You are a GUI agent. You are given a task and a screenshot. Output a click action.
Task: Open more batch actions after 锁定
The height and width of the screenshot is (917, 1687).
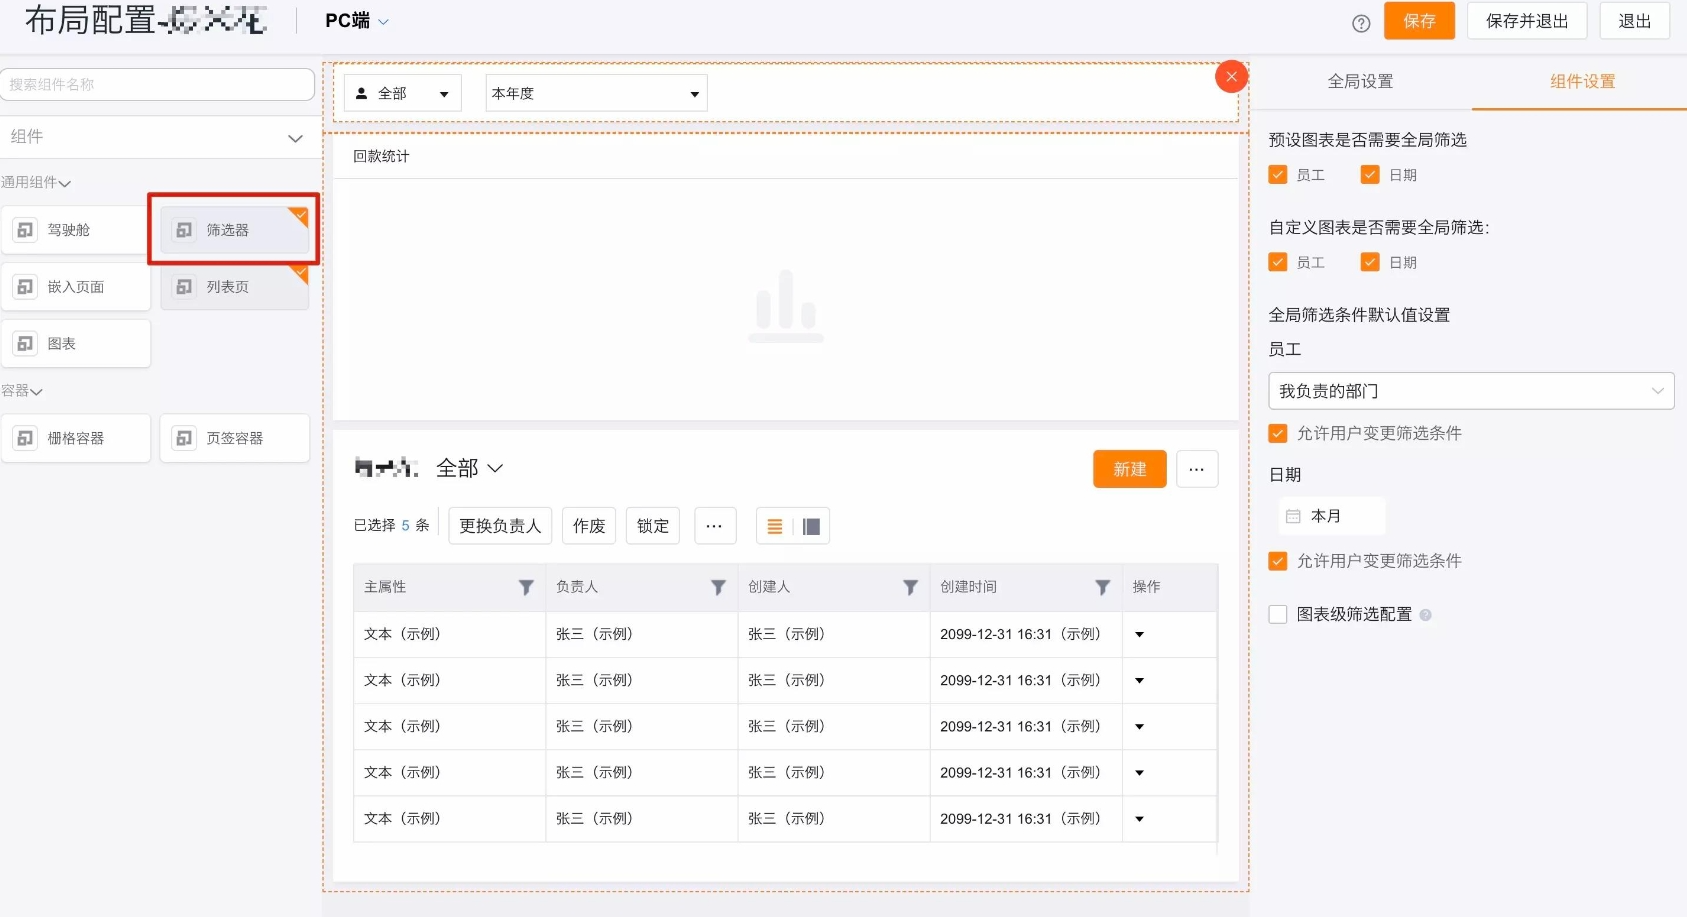click(x=714, y=526)
